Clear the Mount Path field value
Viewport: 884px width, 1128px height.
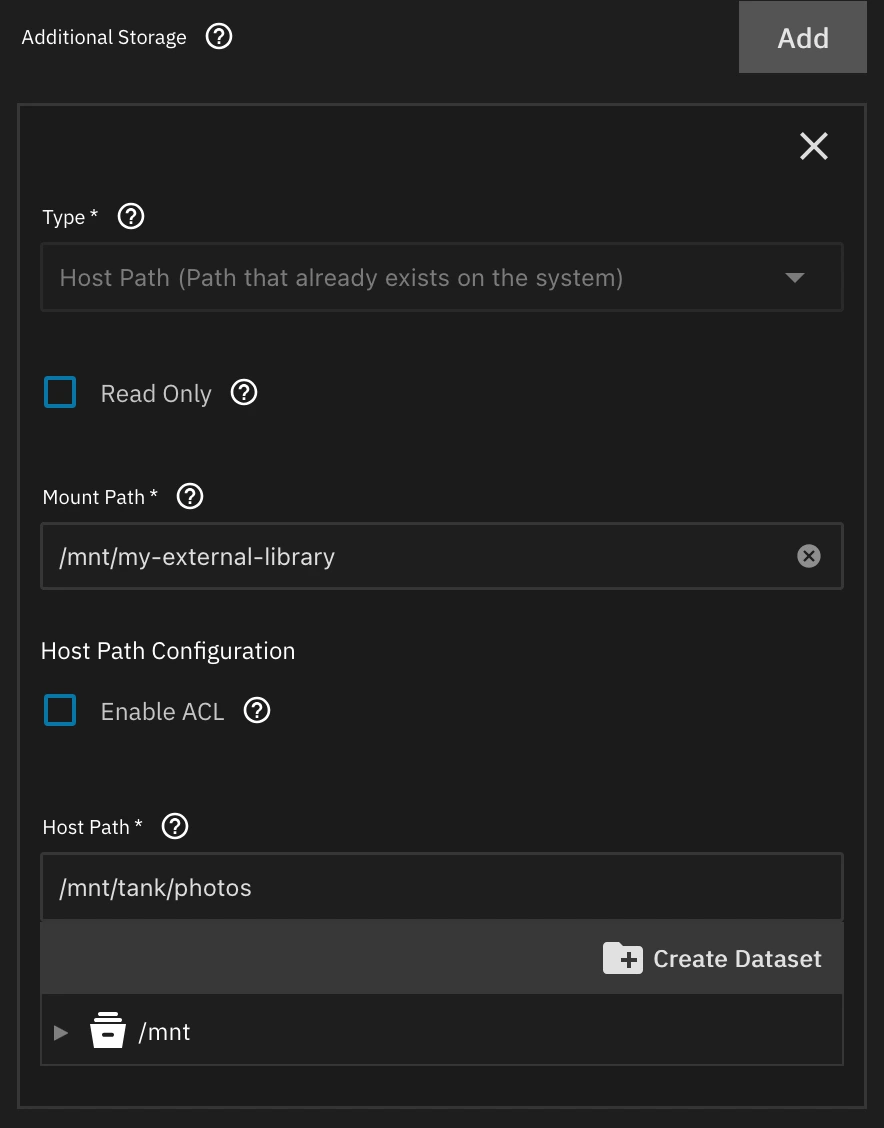tap(809, 556)
